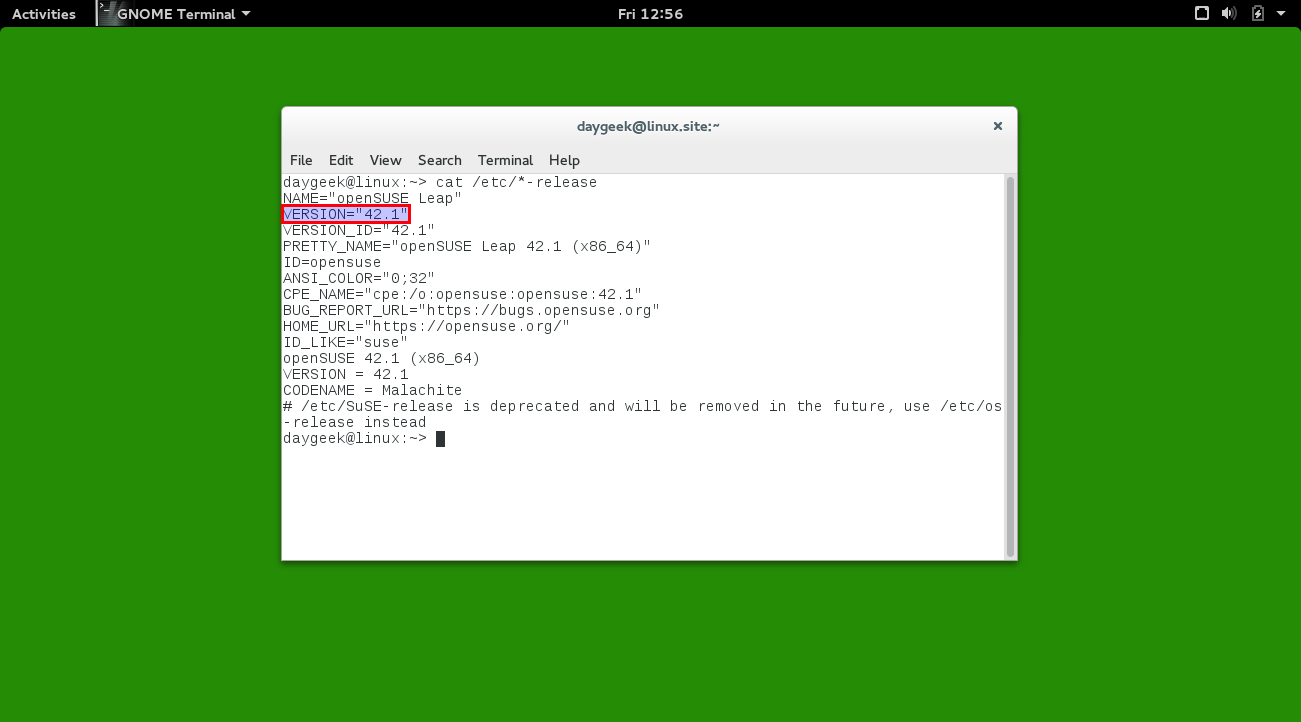Open the Help menu

click(564, 160)
